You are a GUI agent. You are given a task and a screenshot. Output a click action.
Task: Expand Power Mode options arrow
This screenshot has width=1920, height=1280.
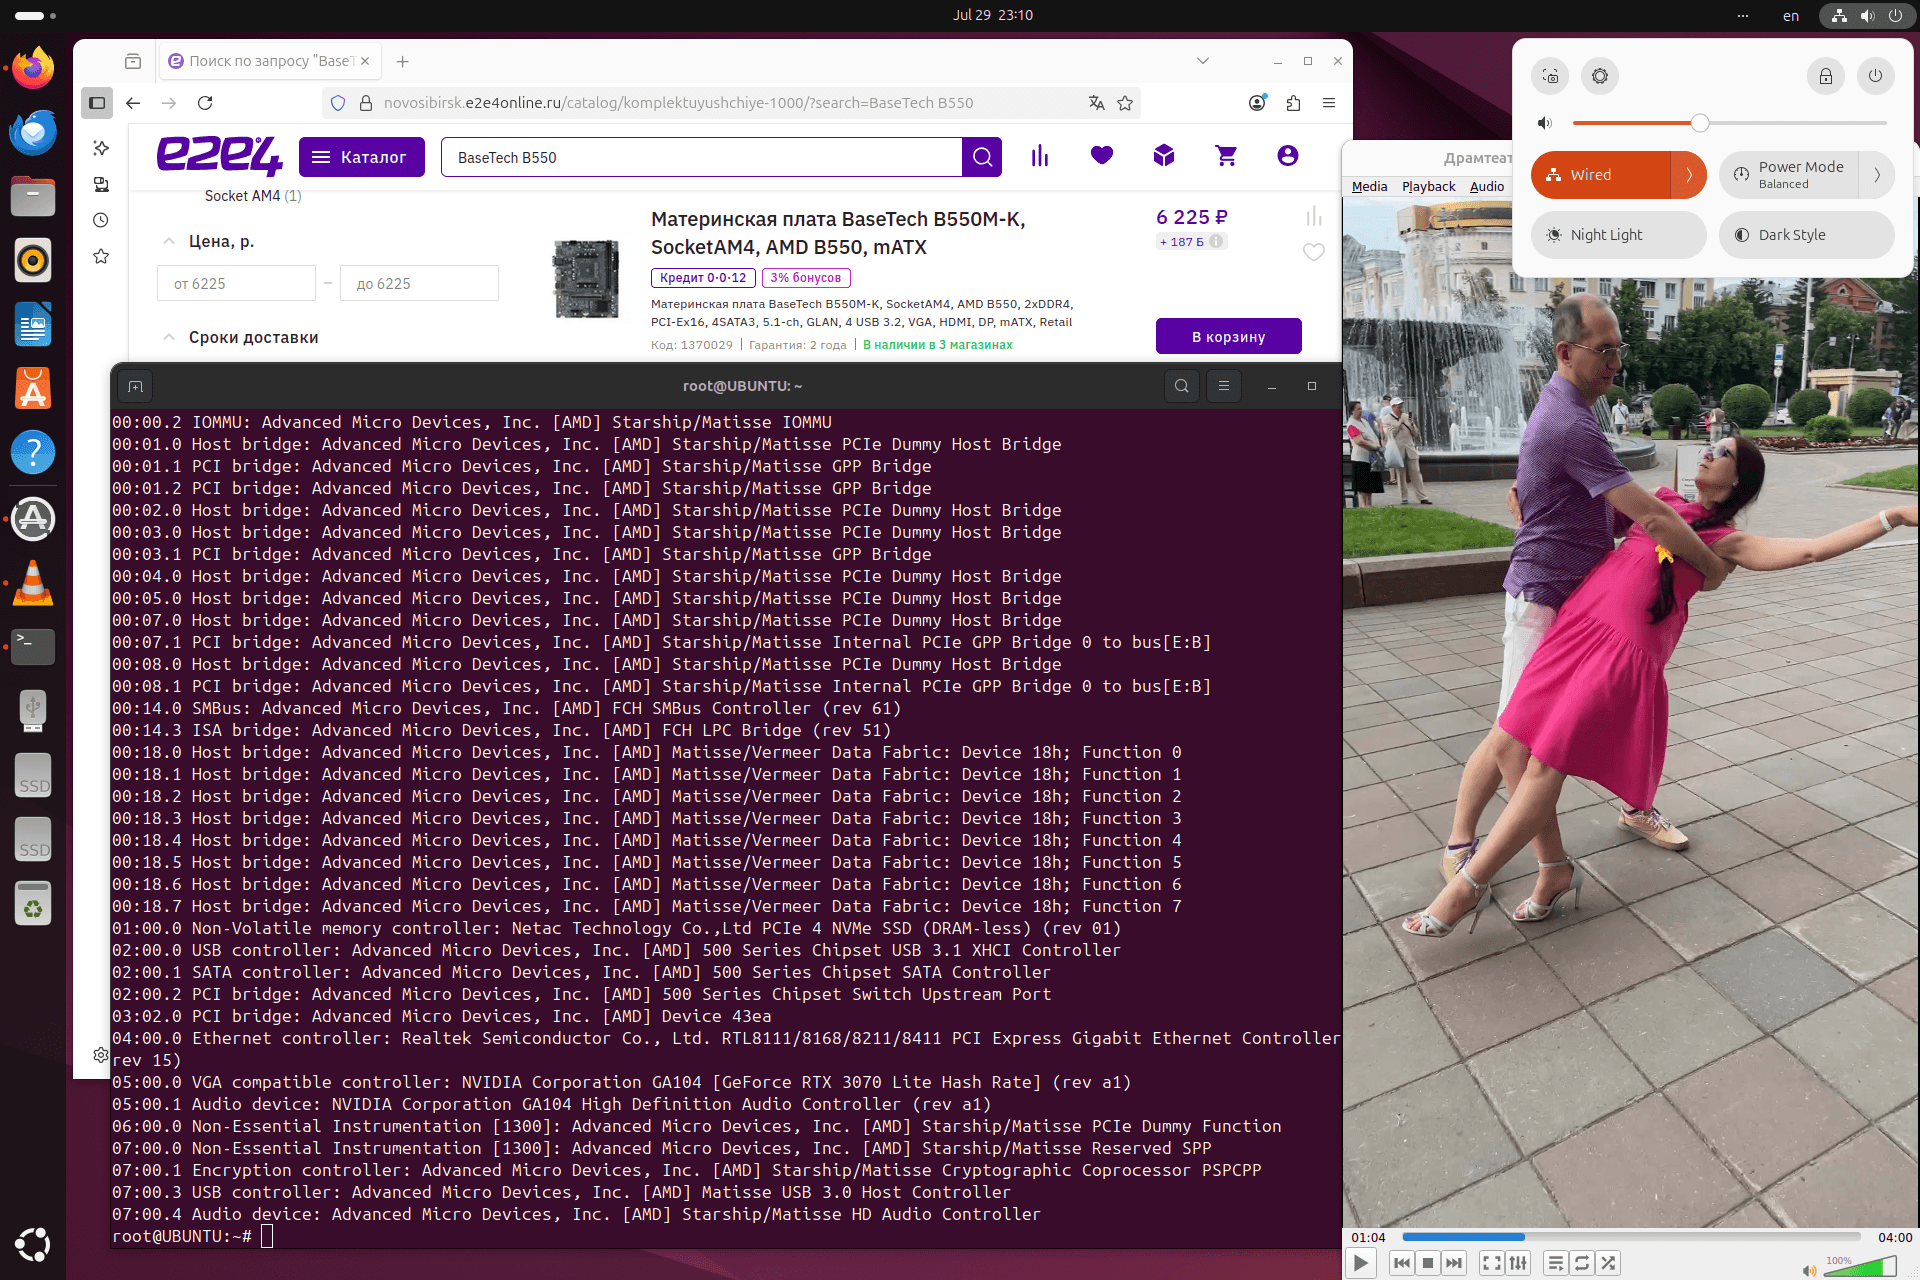click(x=1877, y=175)
